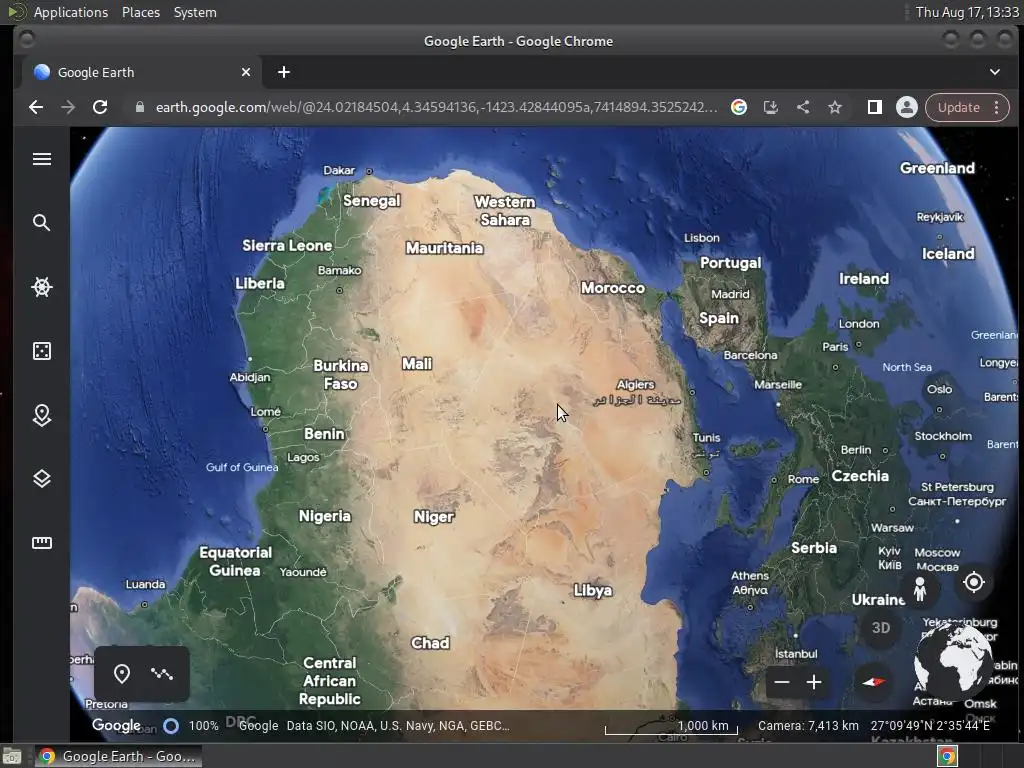Click the 100% loading indicator
This screenshot has width=1024, height=768.
[204, 726]
